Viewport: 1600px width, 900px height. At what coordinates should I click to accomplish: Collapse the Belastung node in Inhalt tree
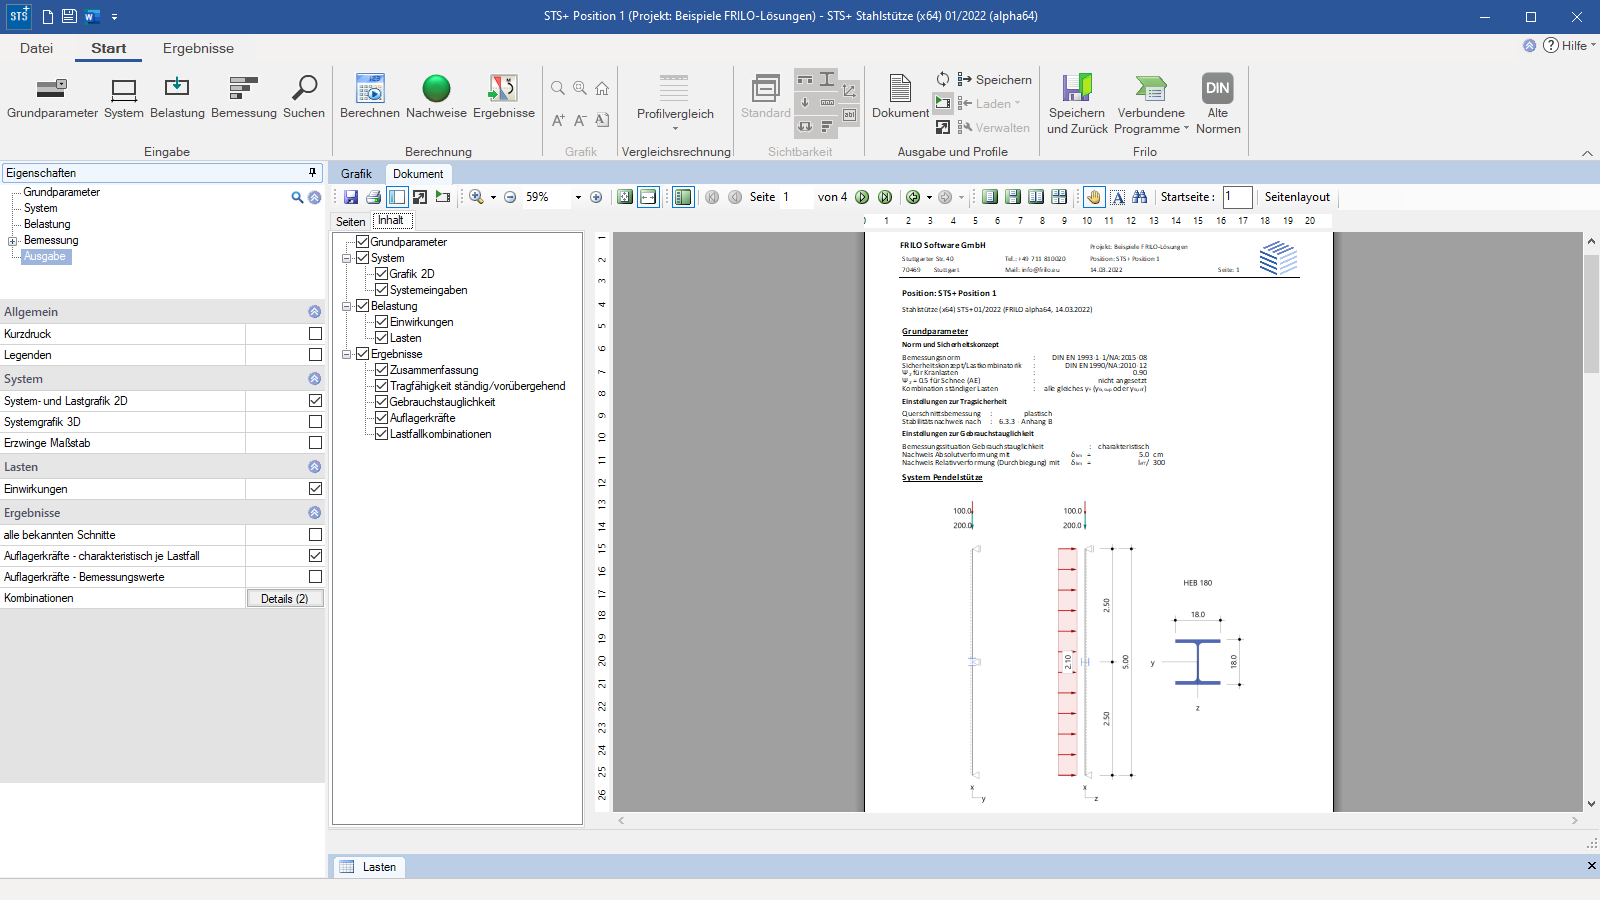[x=347, y=306]
